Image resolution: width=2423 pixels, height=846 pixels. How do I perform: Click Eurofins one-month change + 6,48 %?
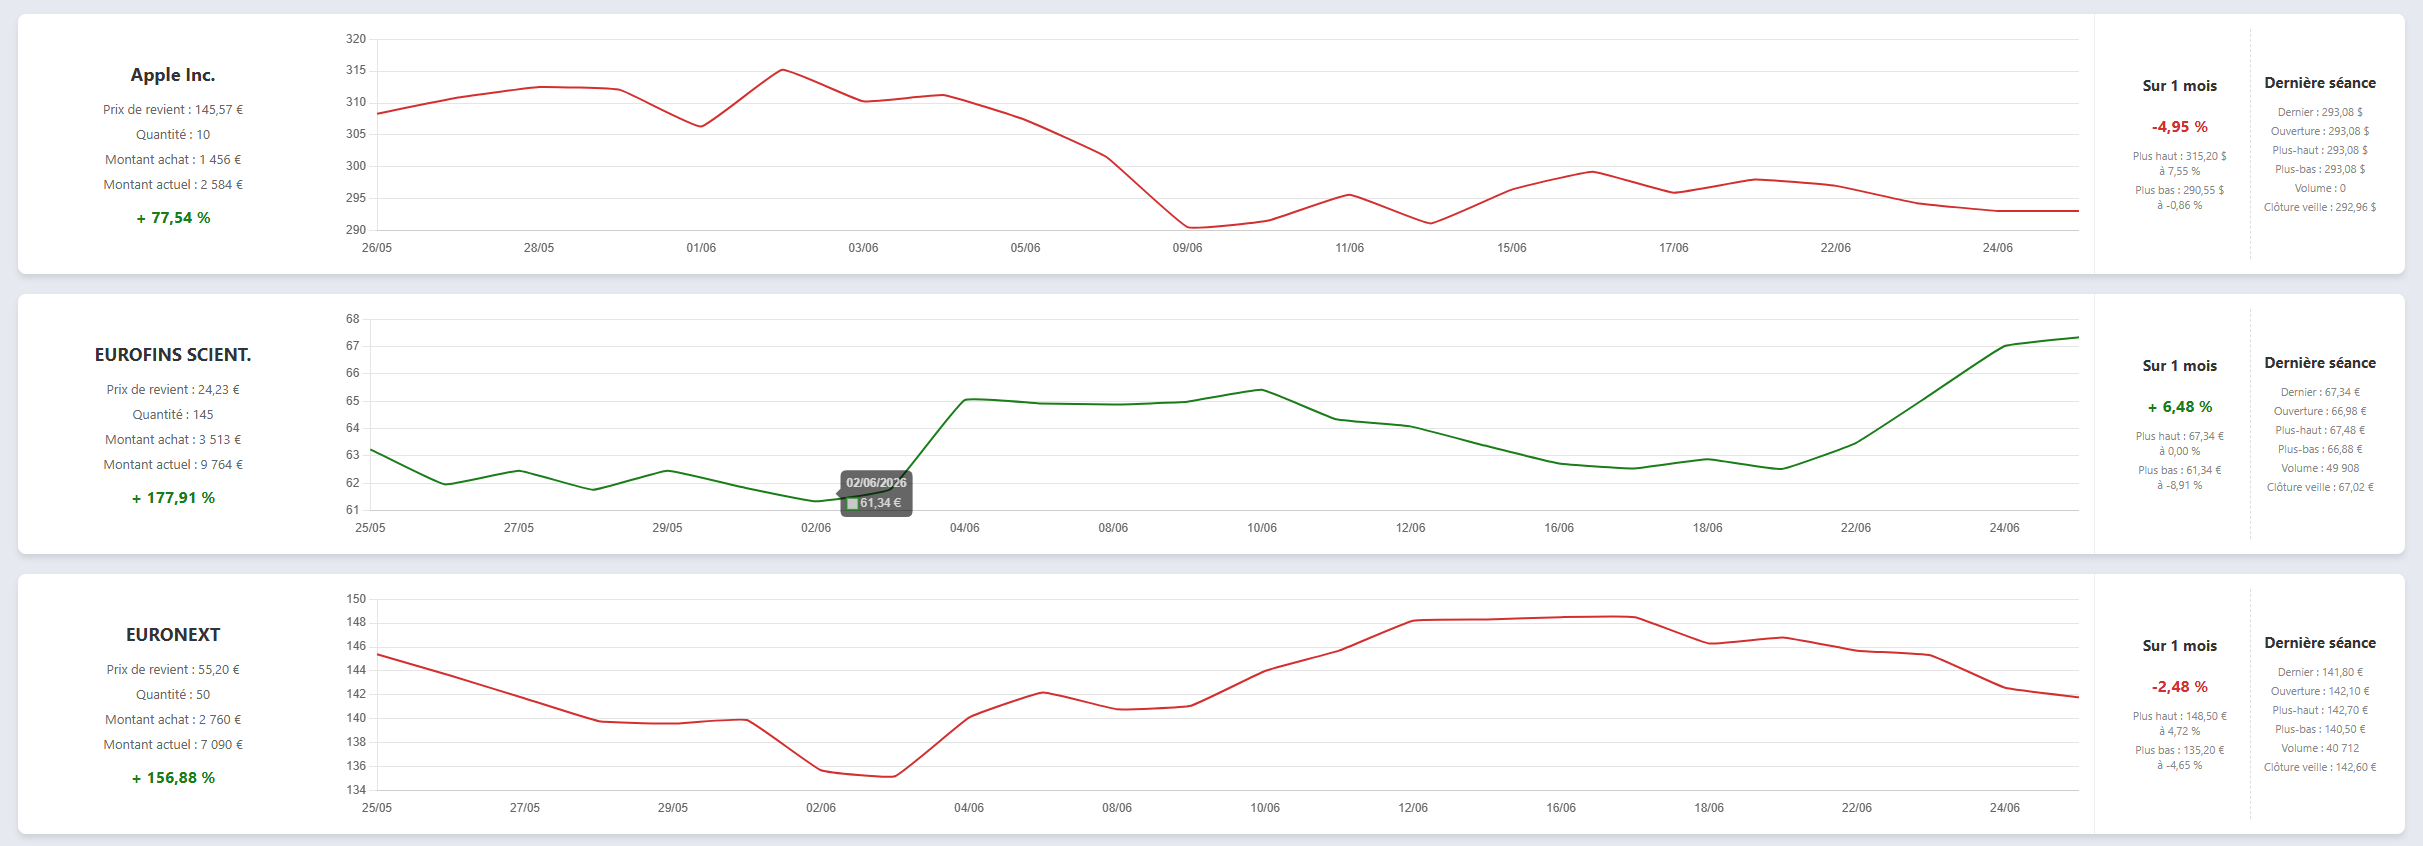tap(2180, 407)
